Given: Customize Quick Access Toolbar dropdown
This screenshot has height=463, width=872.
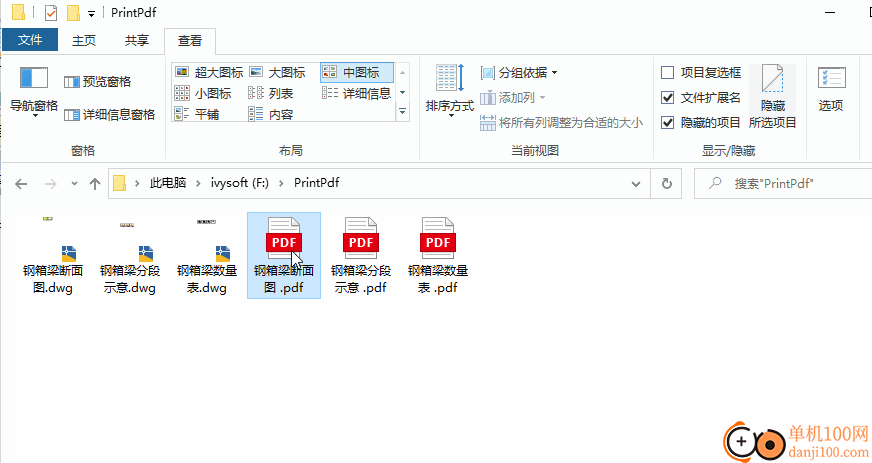Looking at the screenshot, I should [91, 14].
